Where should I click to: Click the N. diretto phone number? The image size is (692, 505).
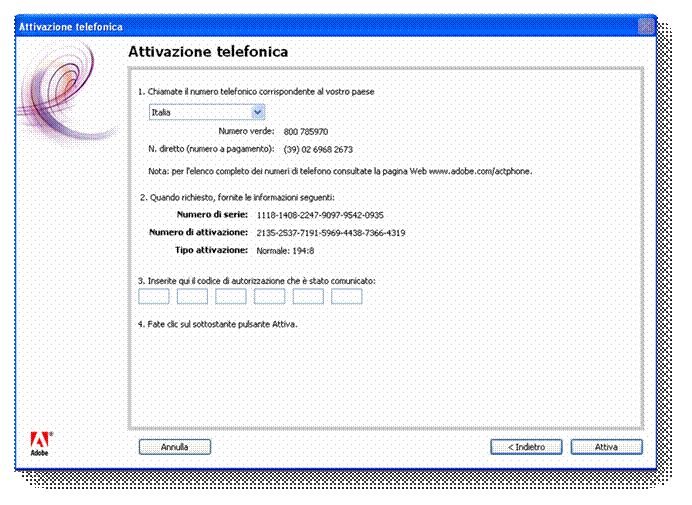318,149
